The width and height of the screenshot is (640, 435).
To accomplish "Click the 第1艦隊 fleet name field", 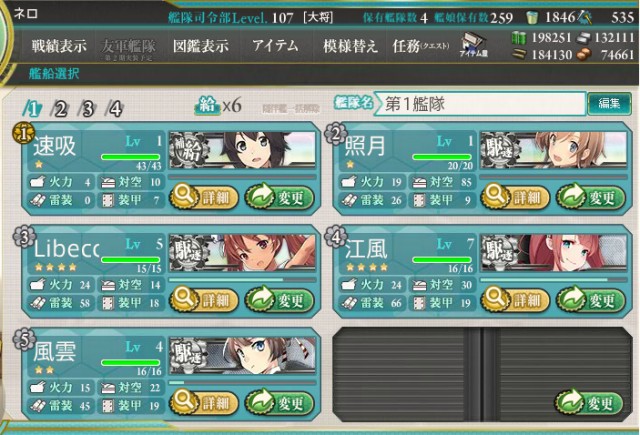I will 480,104.
